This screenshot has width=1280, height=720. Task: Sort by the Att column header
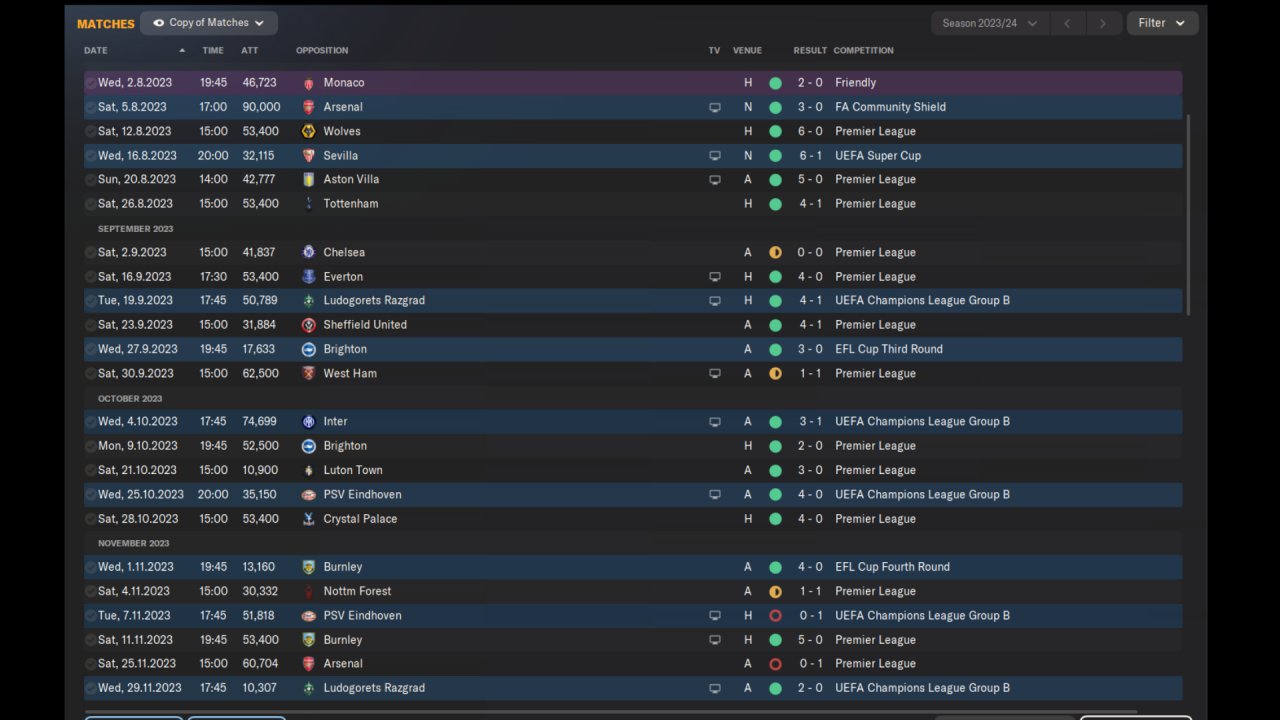coord(250,51)
